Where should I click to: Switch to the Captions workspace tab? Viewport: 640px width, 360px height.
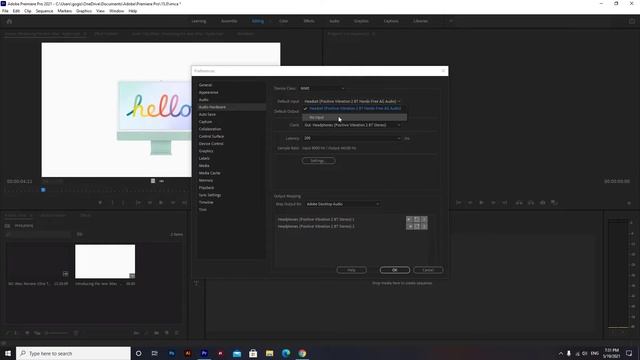coord(391,21)
